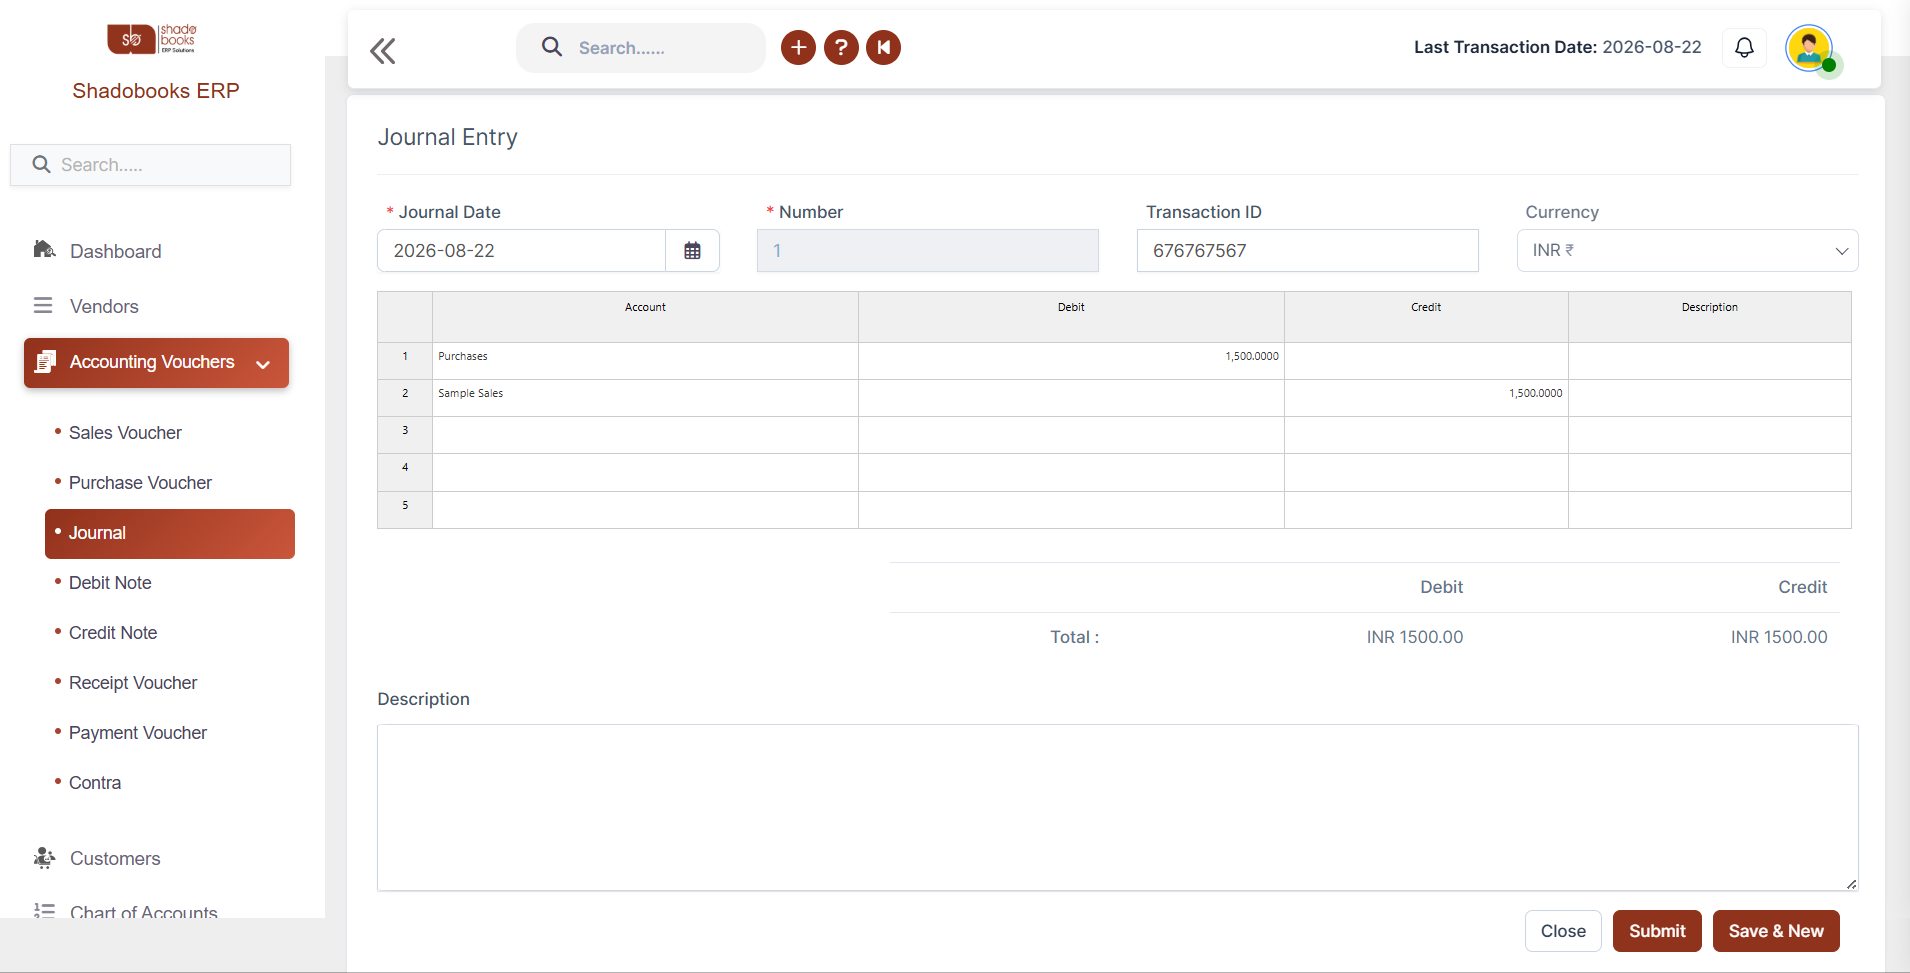Focus the Transaction ID field

[x=1307, y=250]
